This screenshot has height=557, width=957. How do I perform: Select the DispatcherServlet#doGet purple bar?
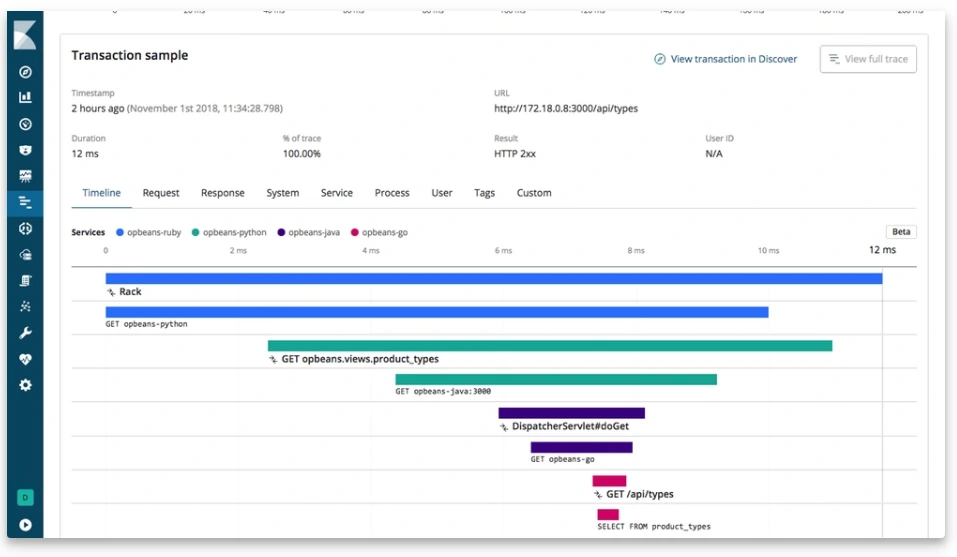click(571, 414)
